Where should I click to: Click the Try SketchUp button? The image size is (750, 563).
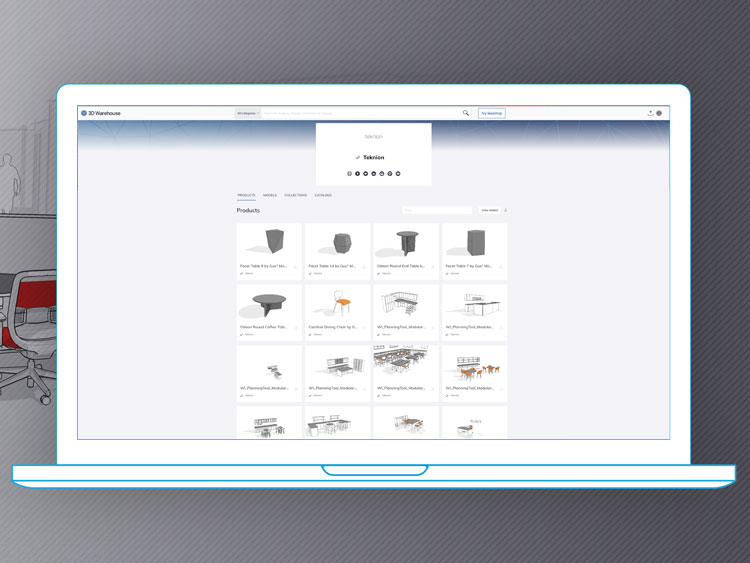coord(492,113)
